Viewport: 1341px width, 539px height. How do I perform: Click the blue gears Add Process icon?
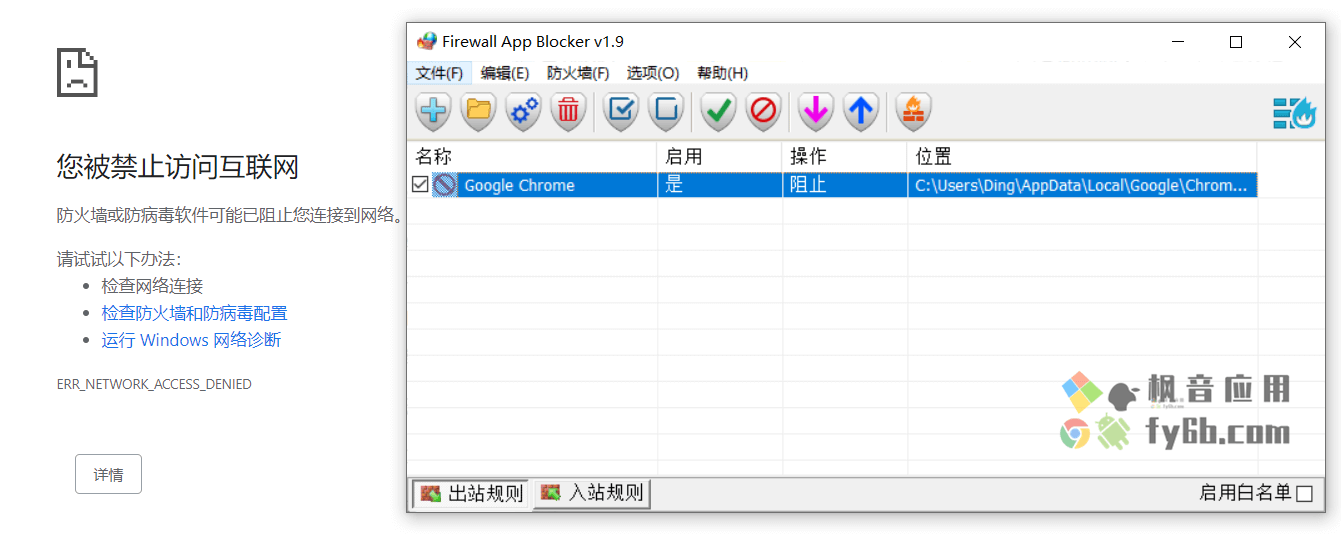click(x=524, y=111)
